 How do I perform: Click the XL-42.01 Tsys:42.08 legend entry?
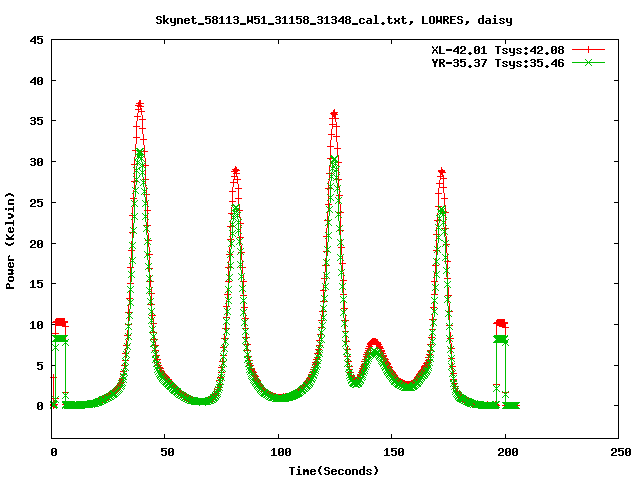coord(498,50)
